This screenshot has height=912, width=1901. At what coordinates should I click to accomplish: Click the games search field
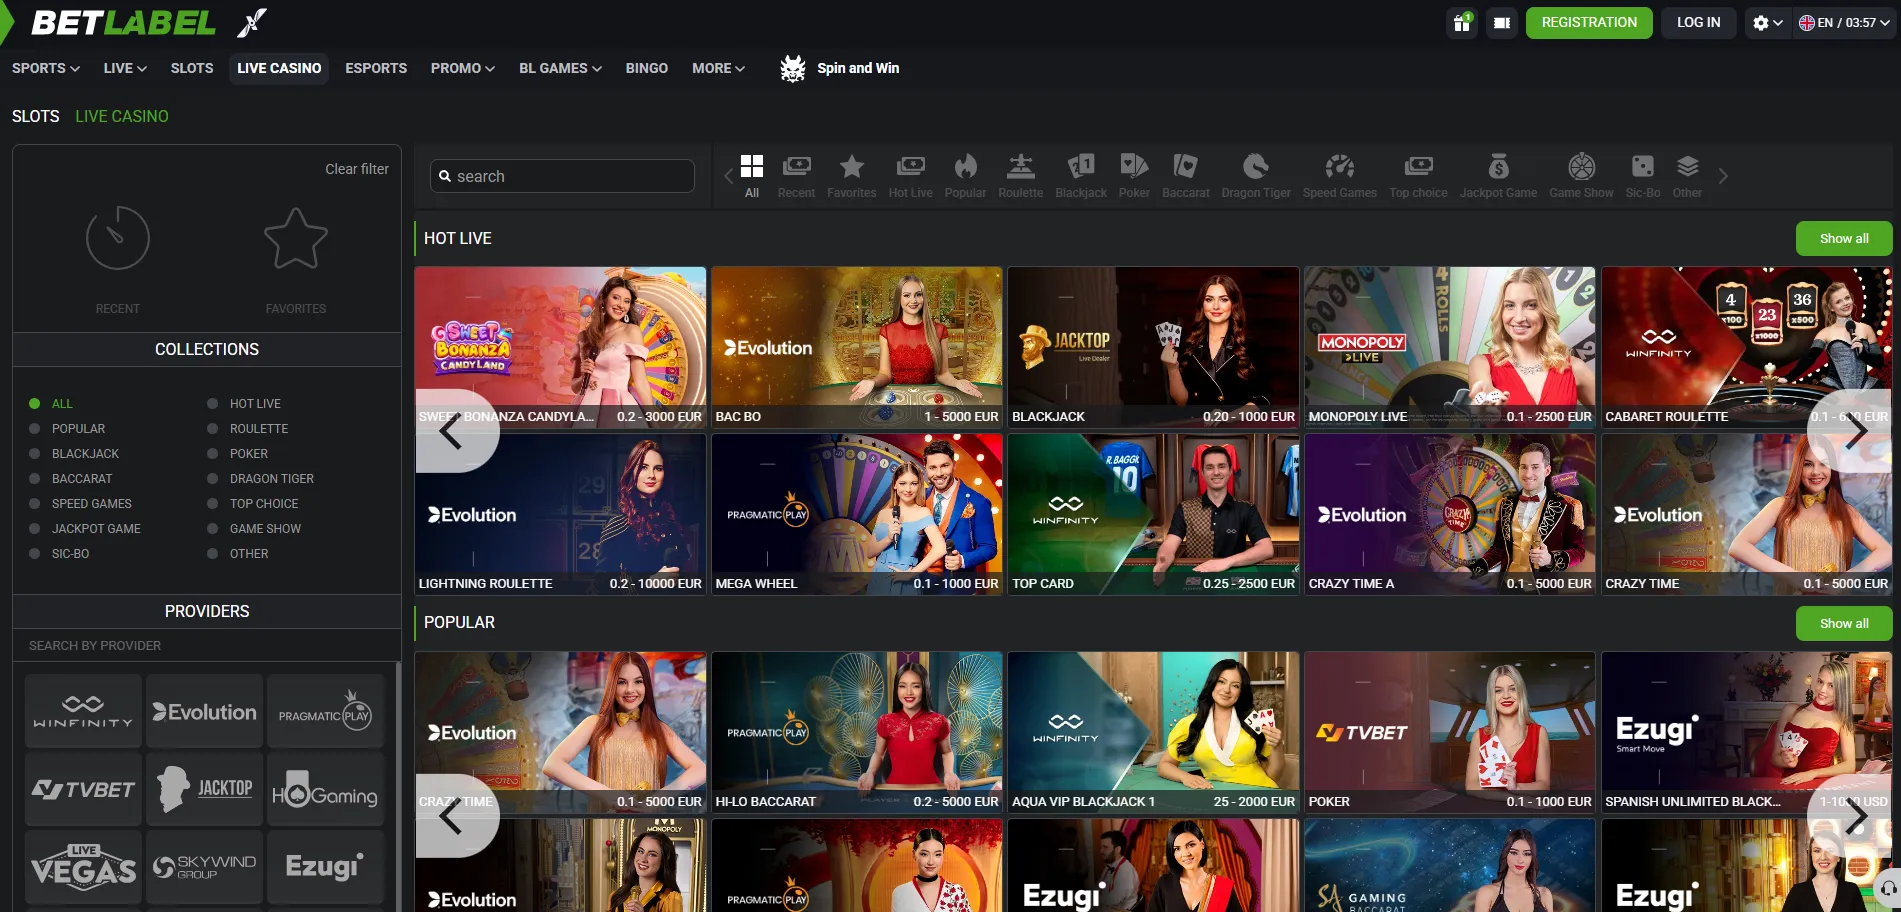tap(562, 176)
